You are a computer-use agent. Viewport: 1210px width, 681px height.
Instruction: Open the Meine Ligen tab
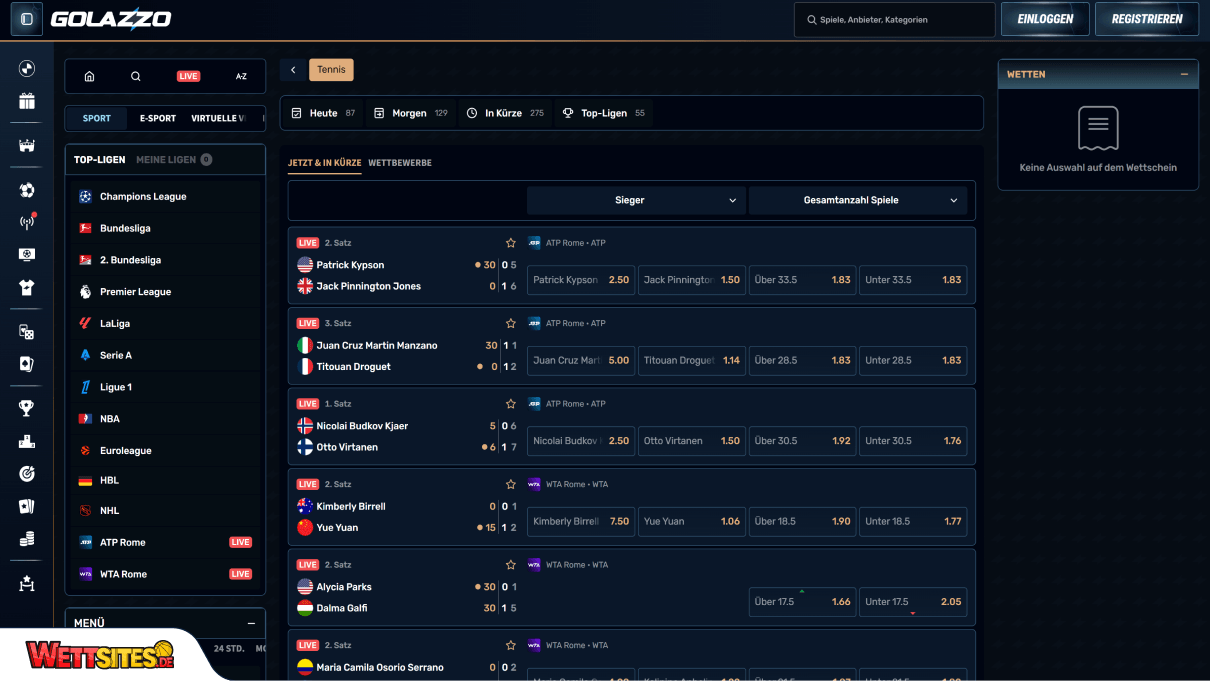tap(174, 159)
